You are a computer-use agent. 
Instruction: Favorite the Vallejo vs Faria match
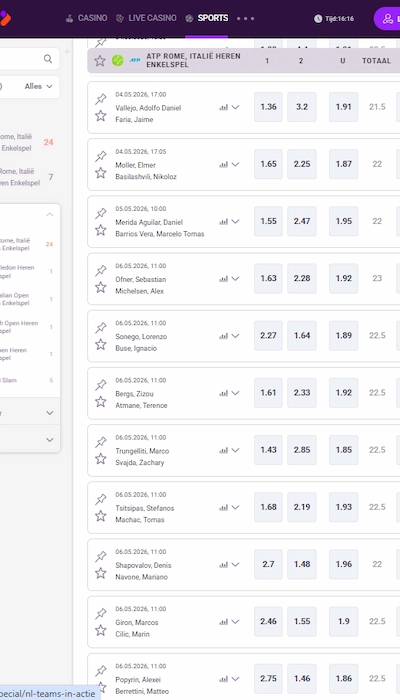(x=101, y=116)
